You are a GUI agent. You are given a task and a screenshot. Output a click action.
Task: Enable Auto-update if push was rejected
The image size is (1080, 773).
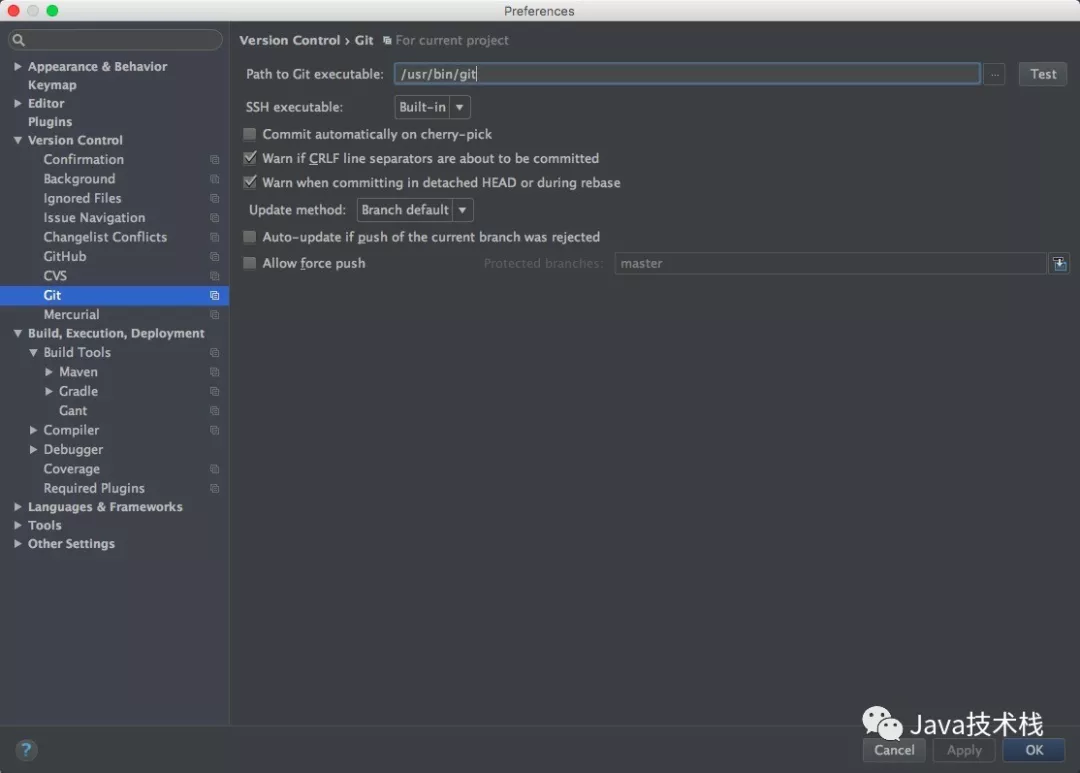pos(250,237)
